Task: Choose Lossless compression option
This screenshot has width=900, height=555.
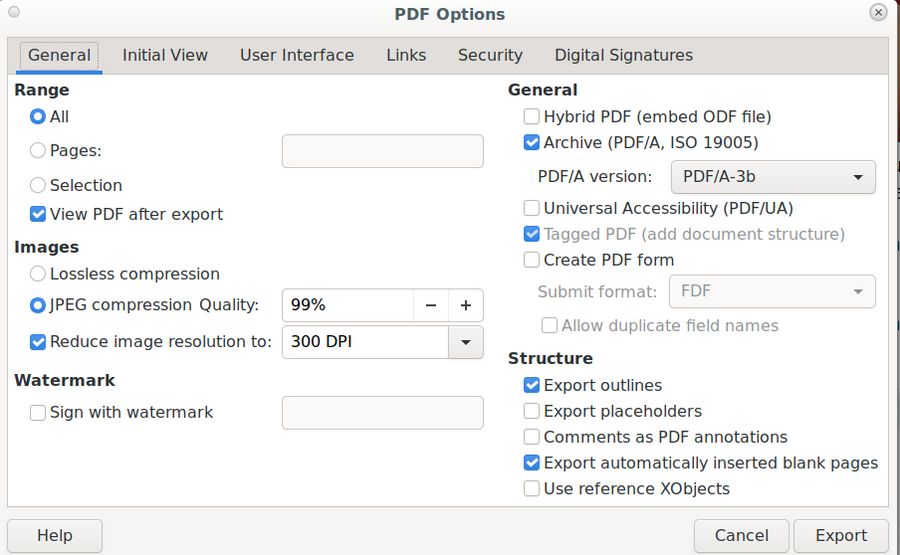Action: 38,274
